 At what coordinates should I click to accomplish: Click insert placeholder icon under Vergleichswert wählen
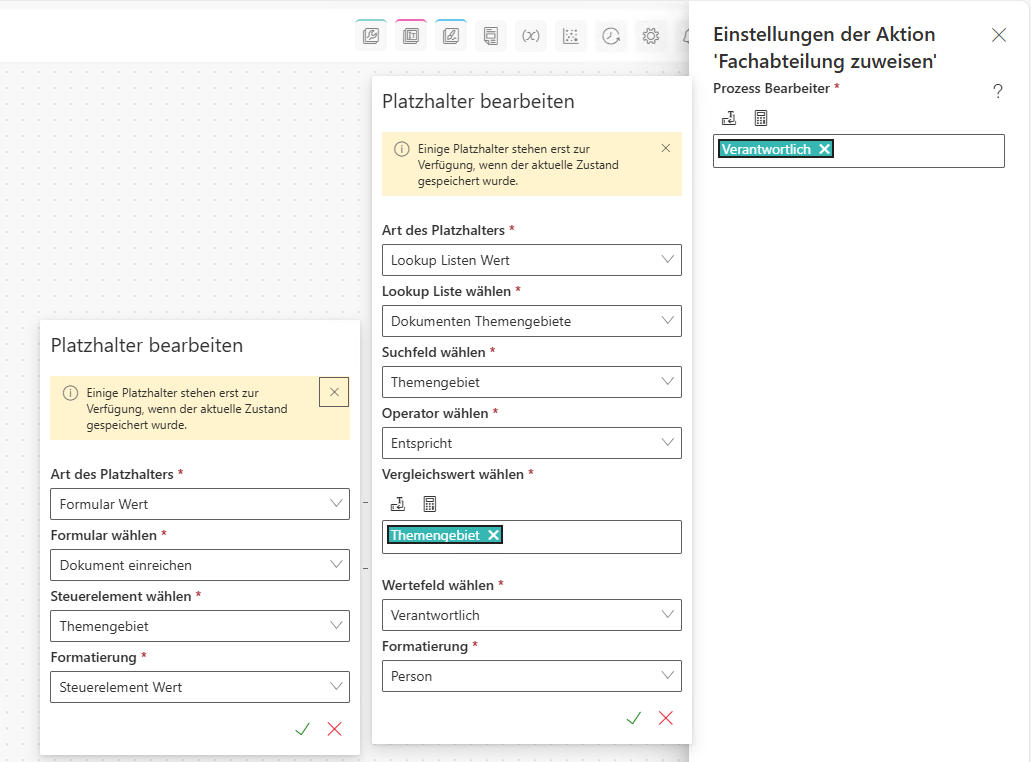pos(398,504)
